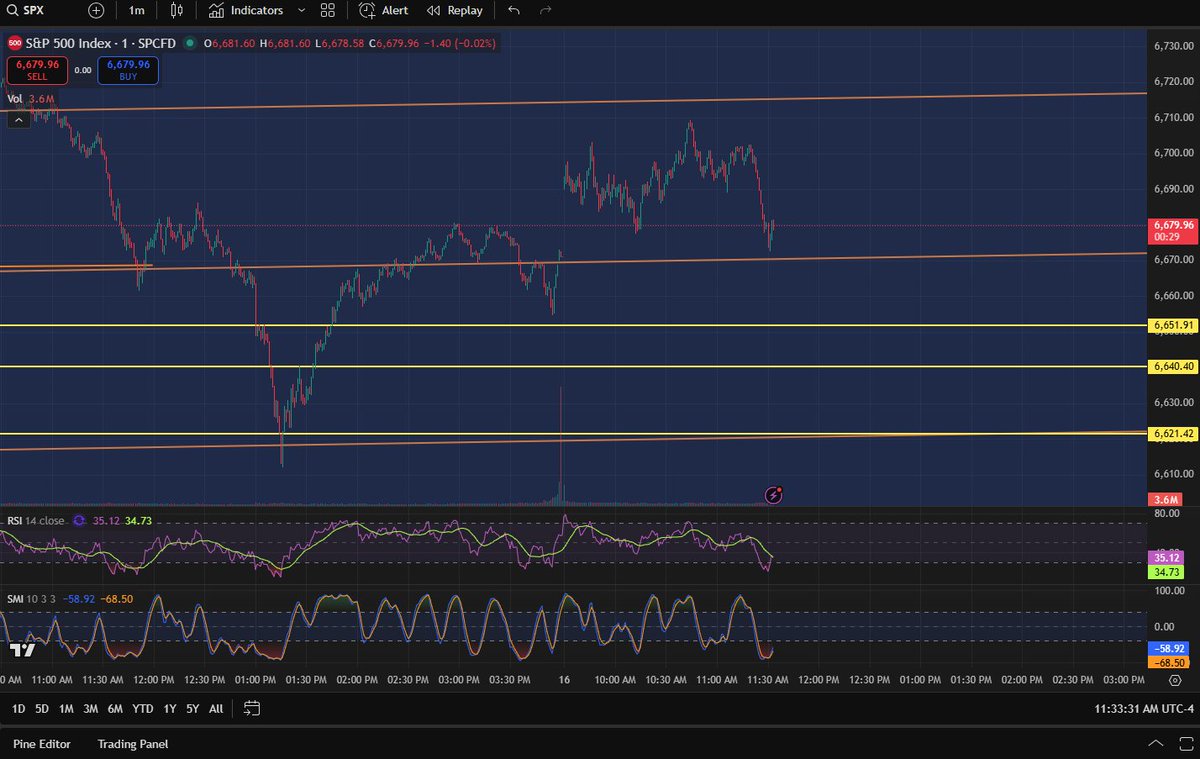
Task: Select the 1D date range
Action: (19, 709)
